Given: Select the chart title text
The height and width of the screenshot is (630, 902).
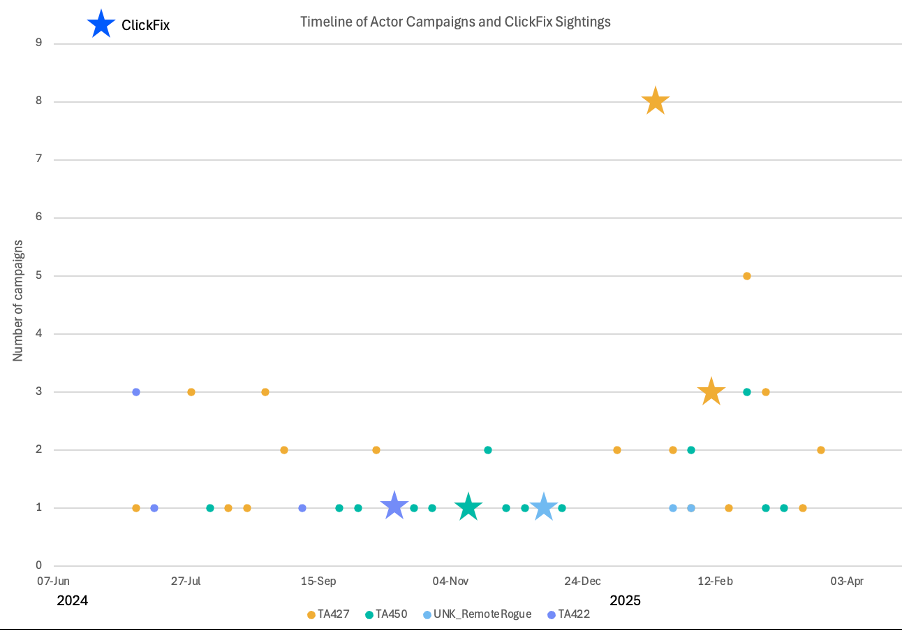Looking at the screenshot, I should tap(455, 22).
